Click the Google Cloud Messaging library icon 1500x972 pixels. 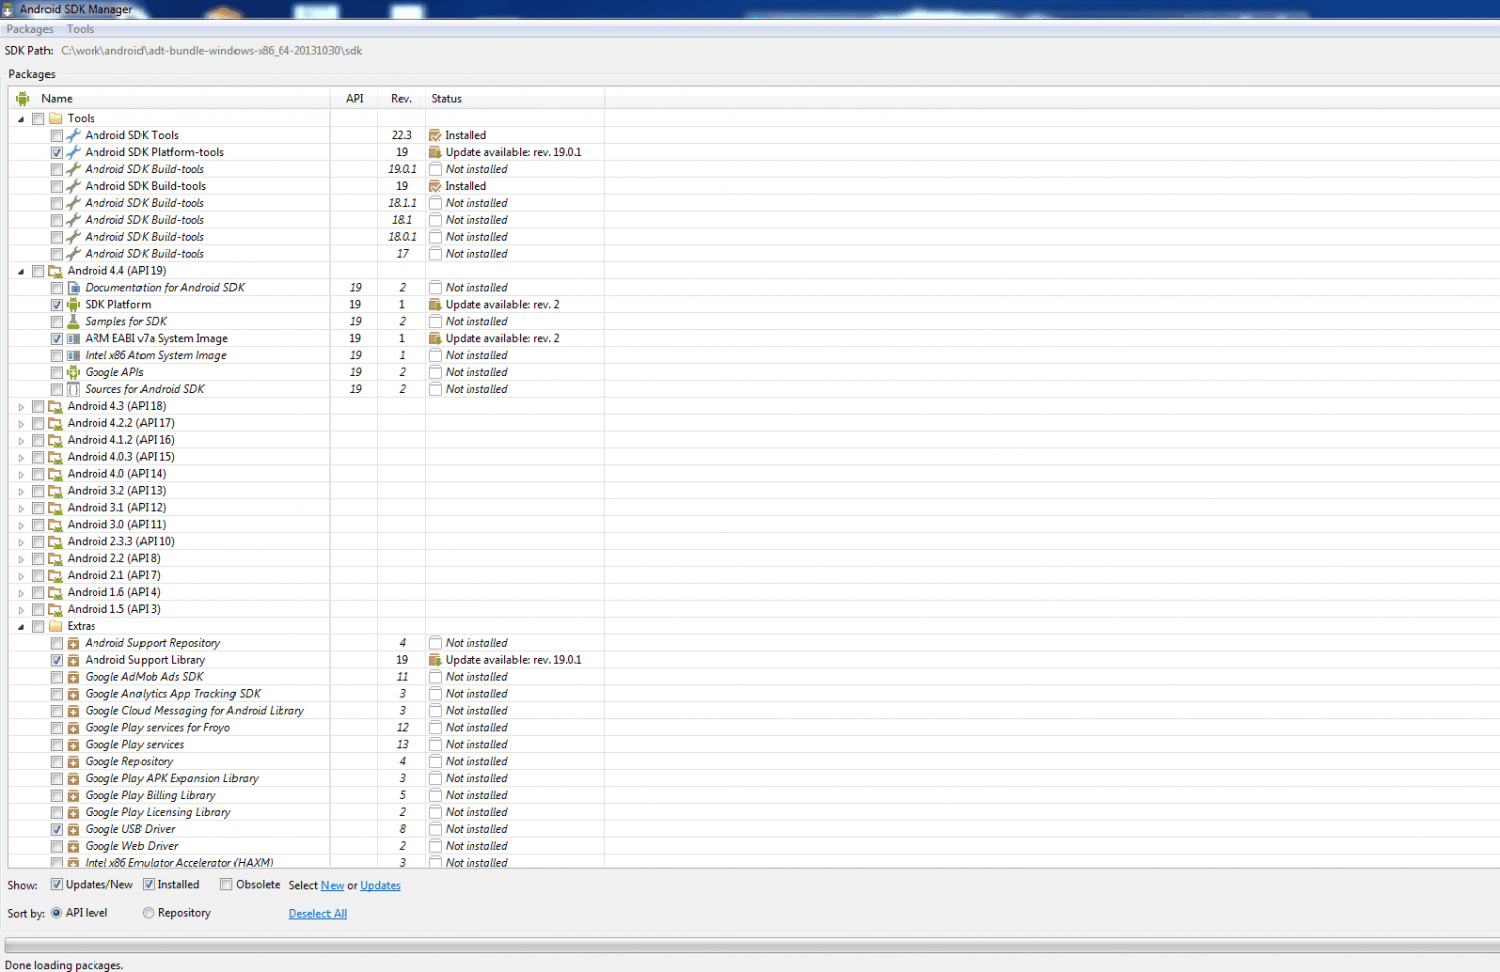pos(73,711)
